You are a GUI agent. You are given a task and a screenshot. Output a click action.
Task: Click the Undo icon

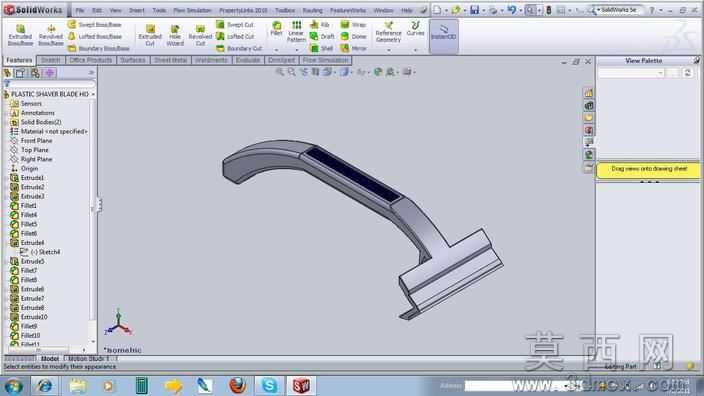(511, 10)
